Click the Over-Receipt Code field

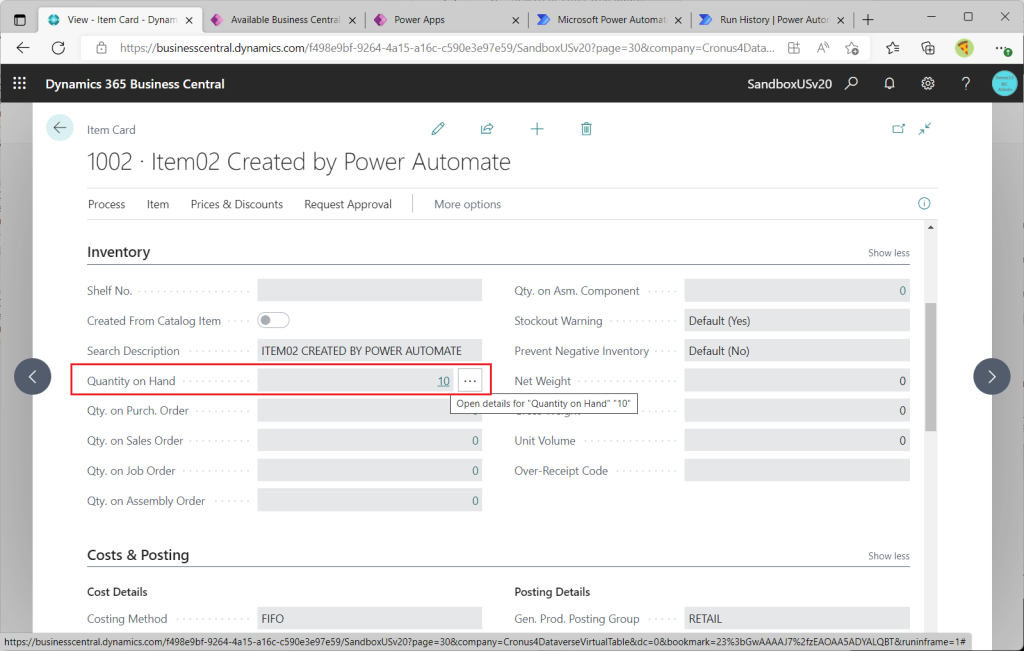(797, 471)
